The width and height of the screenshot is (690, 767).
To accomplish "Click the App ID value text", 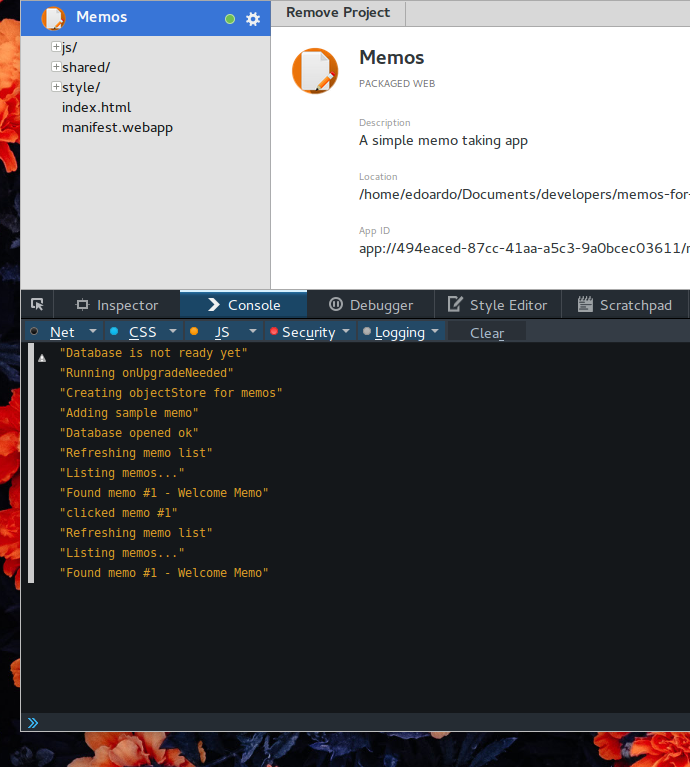I will point(524,248).
